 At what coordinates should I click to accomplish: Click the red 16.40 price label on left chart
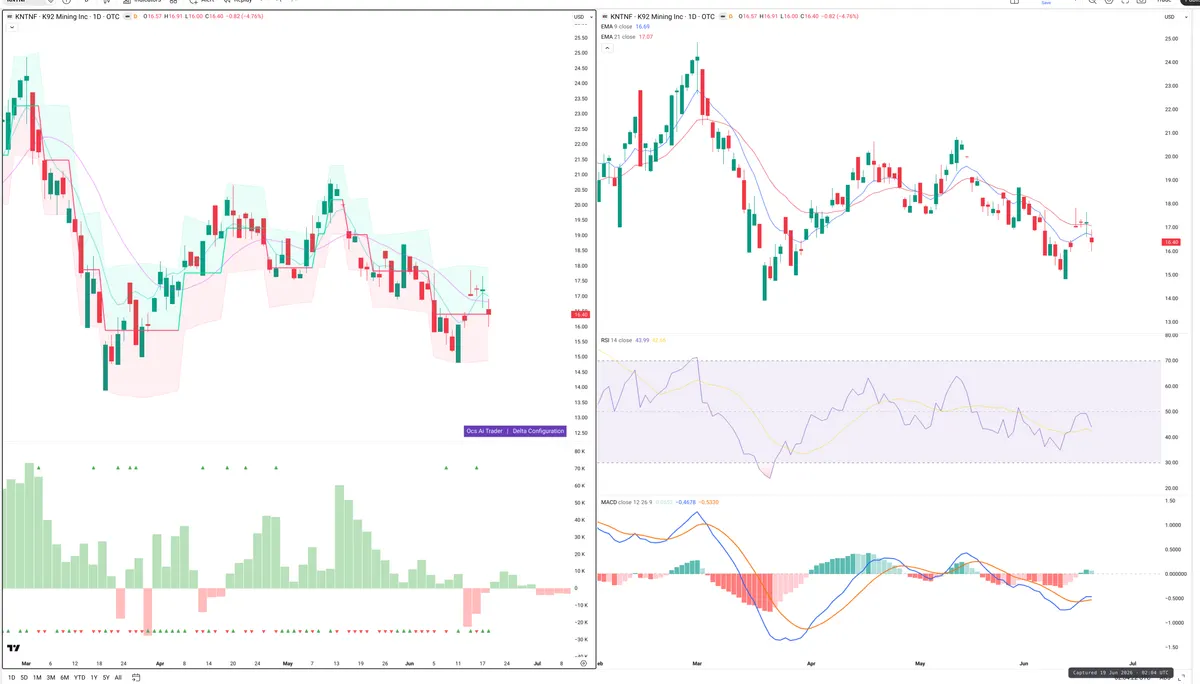pyautogui.click(x=580, y=314)
